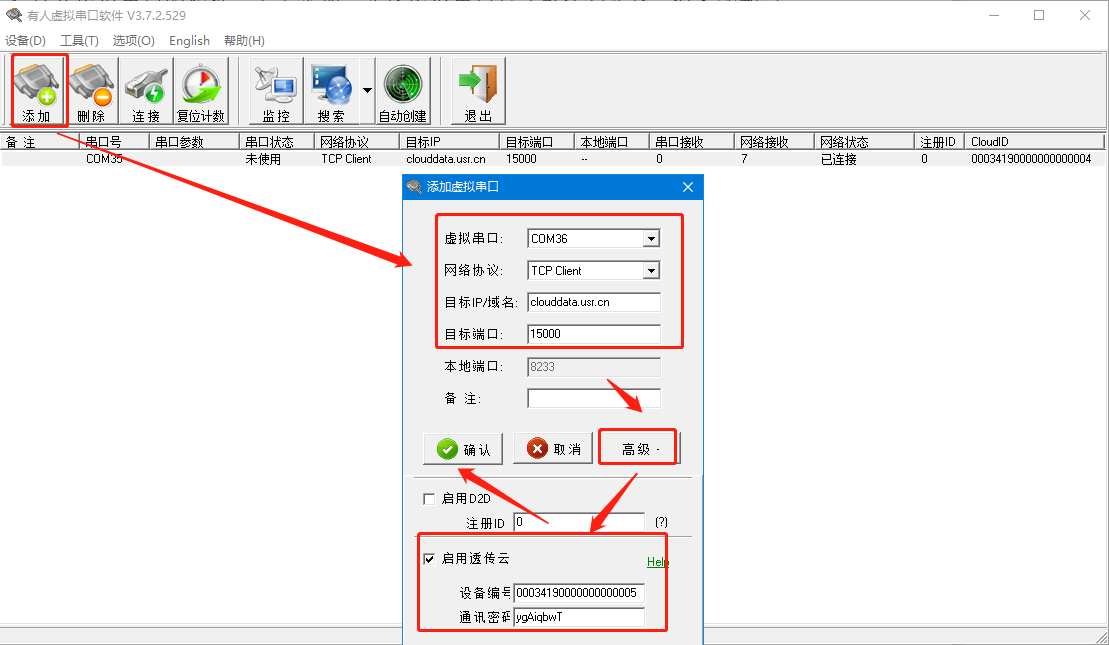The height and width of the screenshot is (645, 1109).
Task: Toggle the 启用透传云 checkbox
Action: [x=429, y=559]
